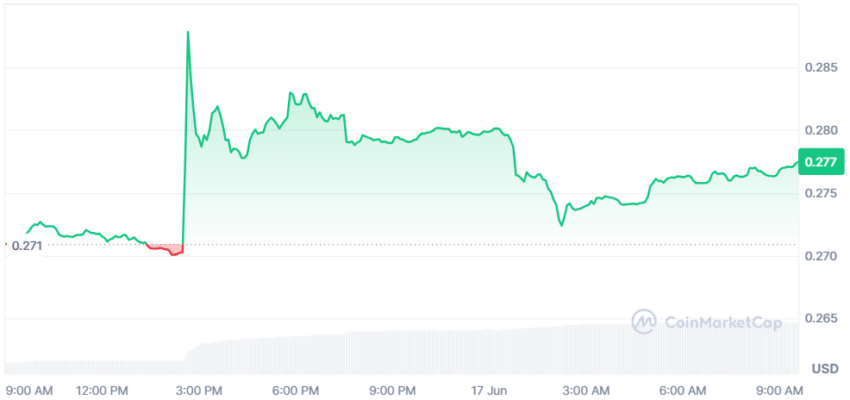Select the green 0.277 current price tag
The image size is (850, 400).
(821, 162)
